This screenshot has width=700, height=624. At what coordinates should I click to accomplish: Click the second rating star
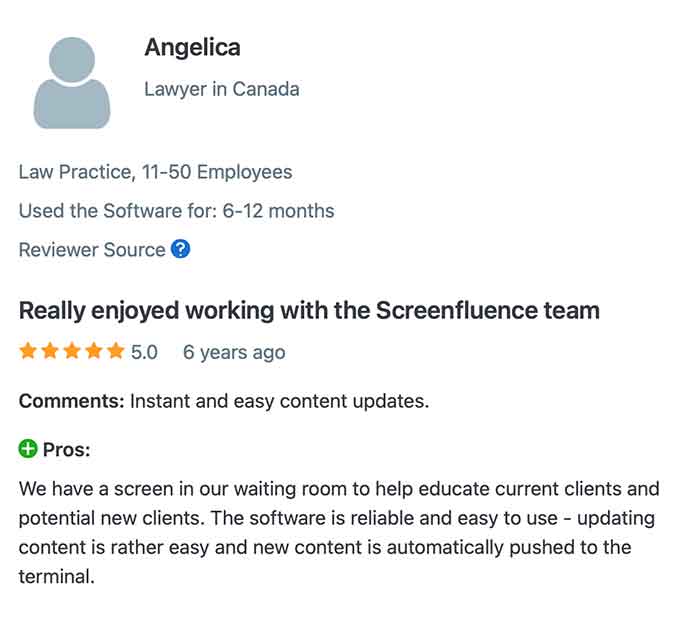coord(50,352)
